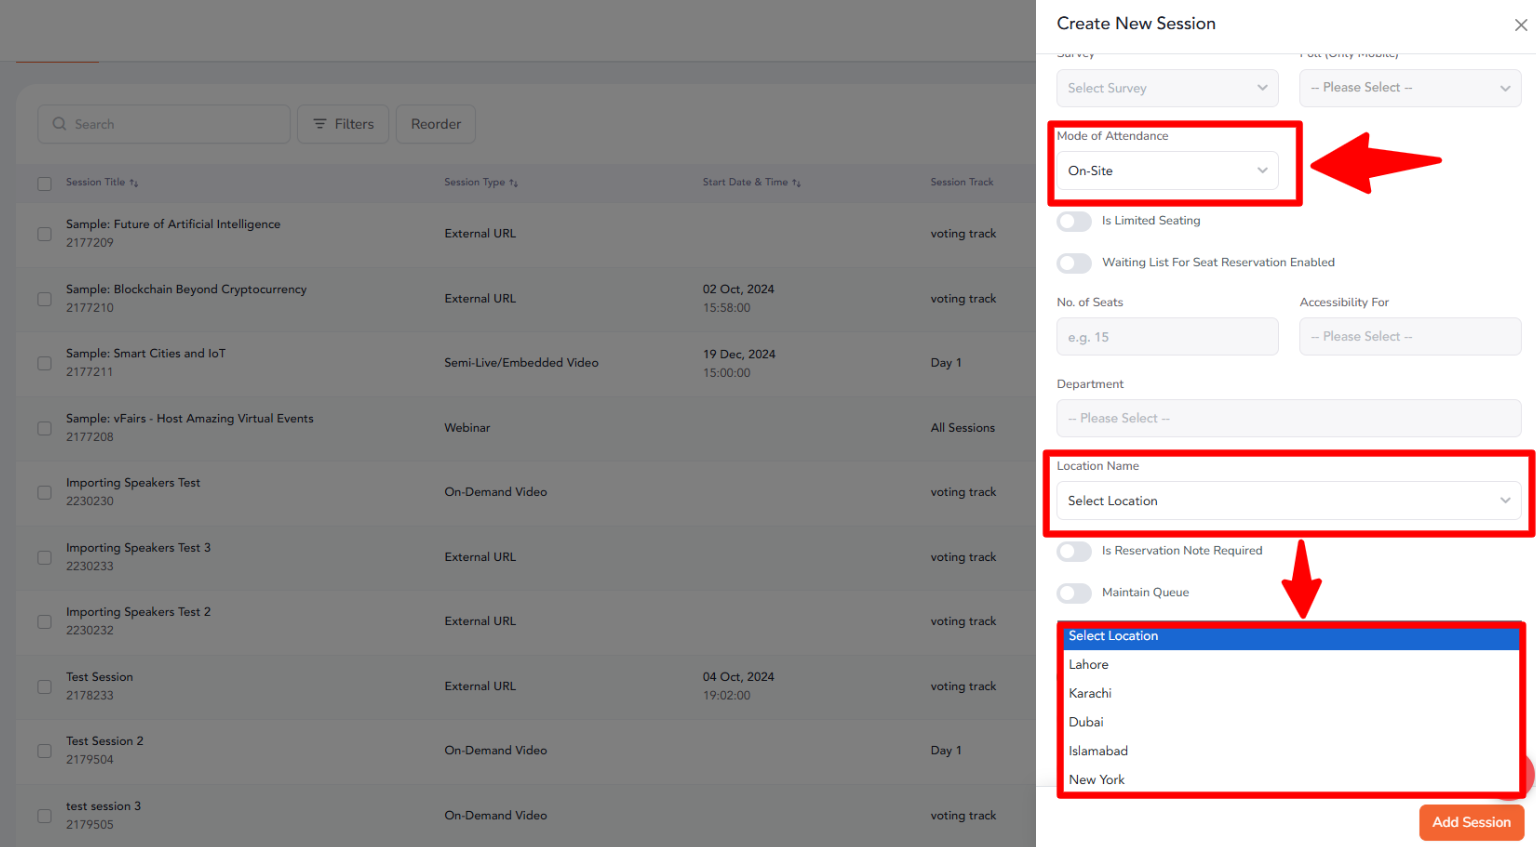Click the No. of Seats input field
Viewport: 1536px width, 847px height.
(1167, 337)
